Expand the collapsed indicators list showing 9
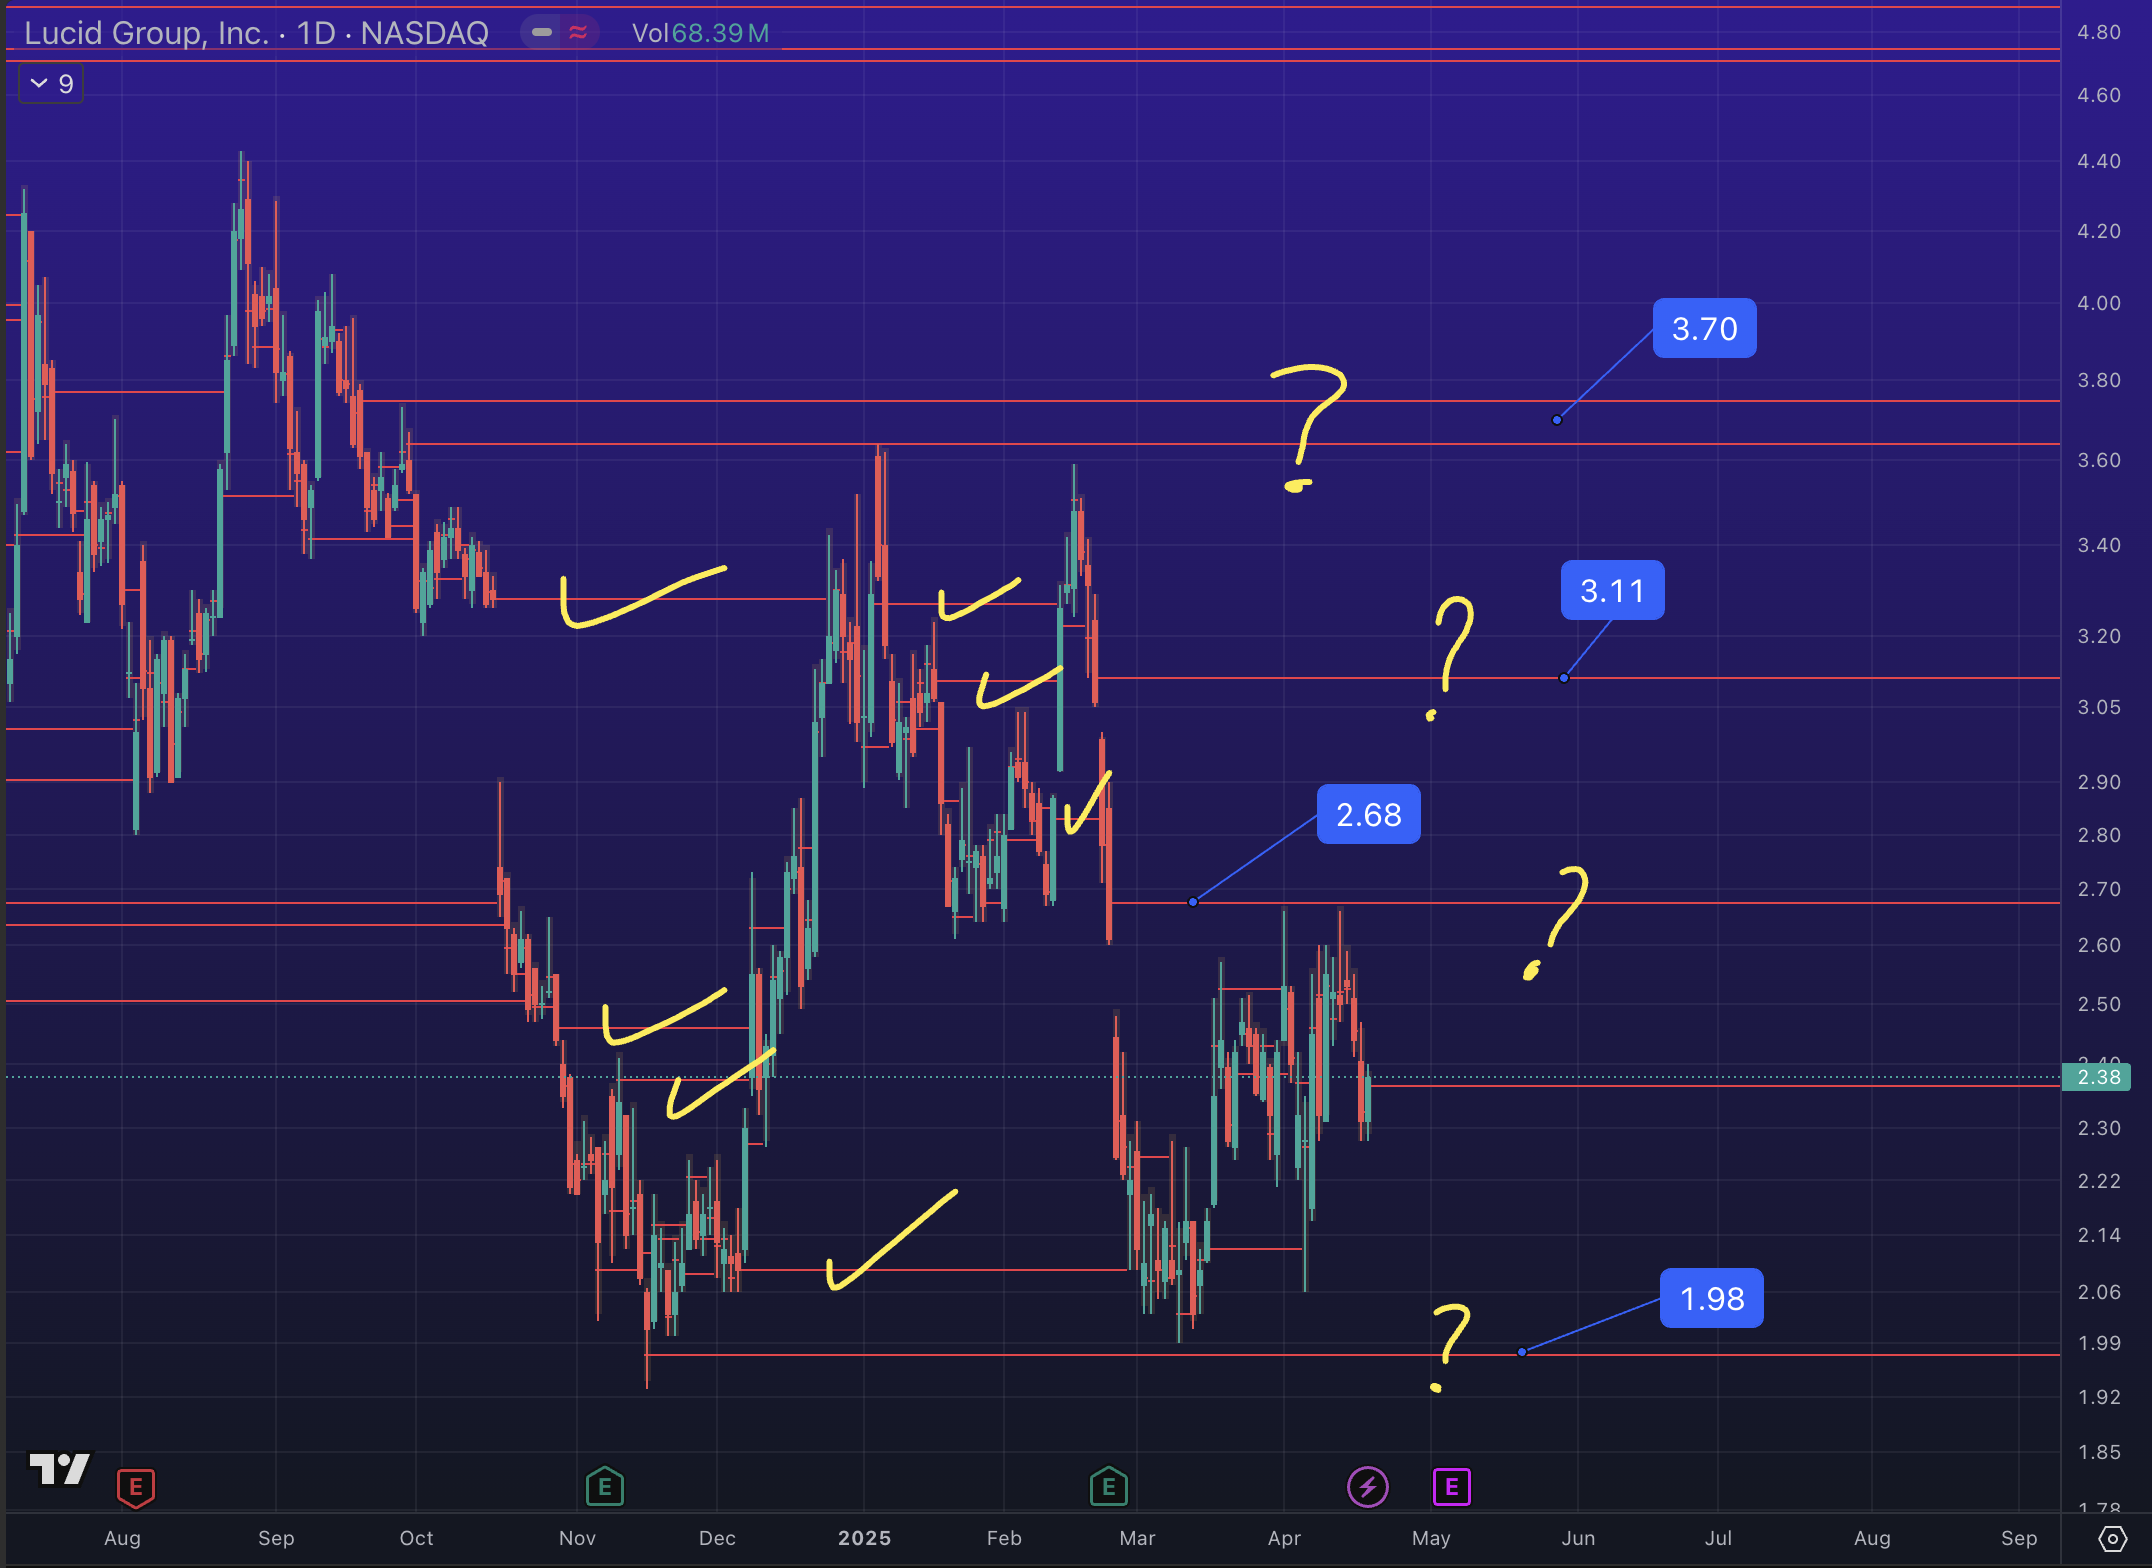The image size is (2152, 1568). point(52,84)
